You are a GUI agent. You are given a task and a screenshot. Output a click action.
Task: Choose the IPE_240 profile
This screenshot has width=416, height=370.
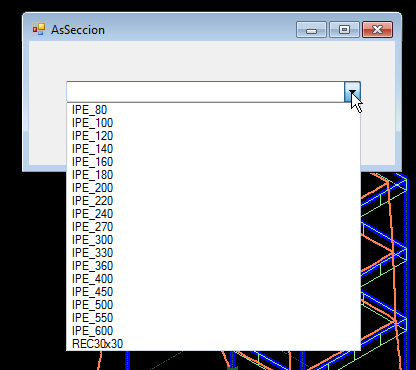pyautogui.click(x=213, y=214)
